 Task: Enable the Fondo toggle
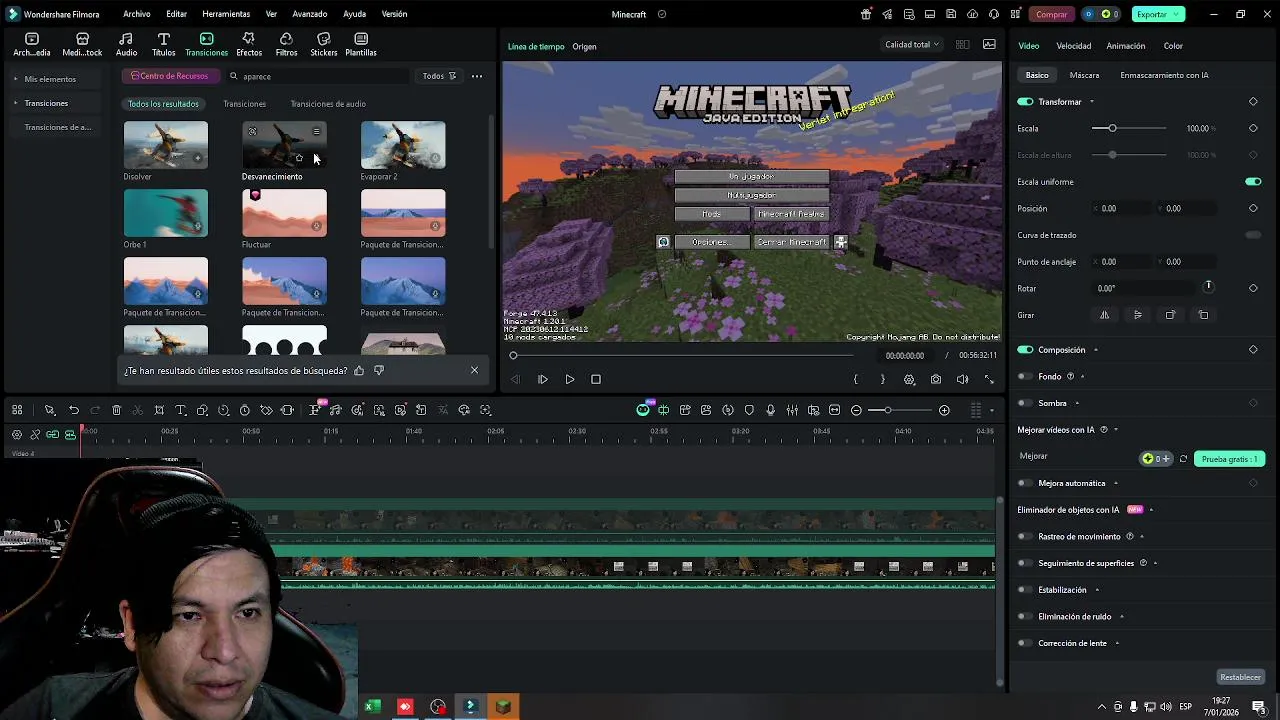(x=1025, y=377)
